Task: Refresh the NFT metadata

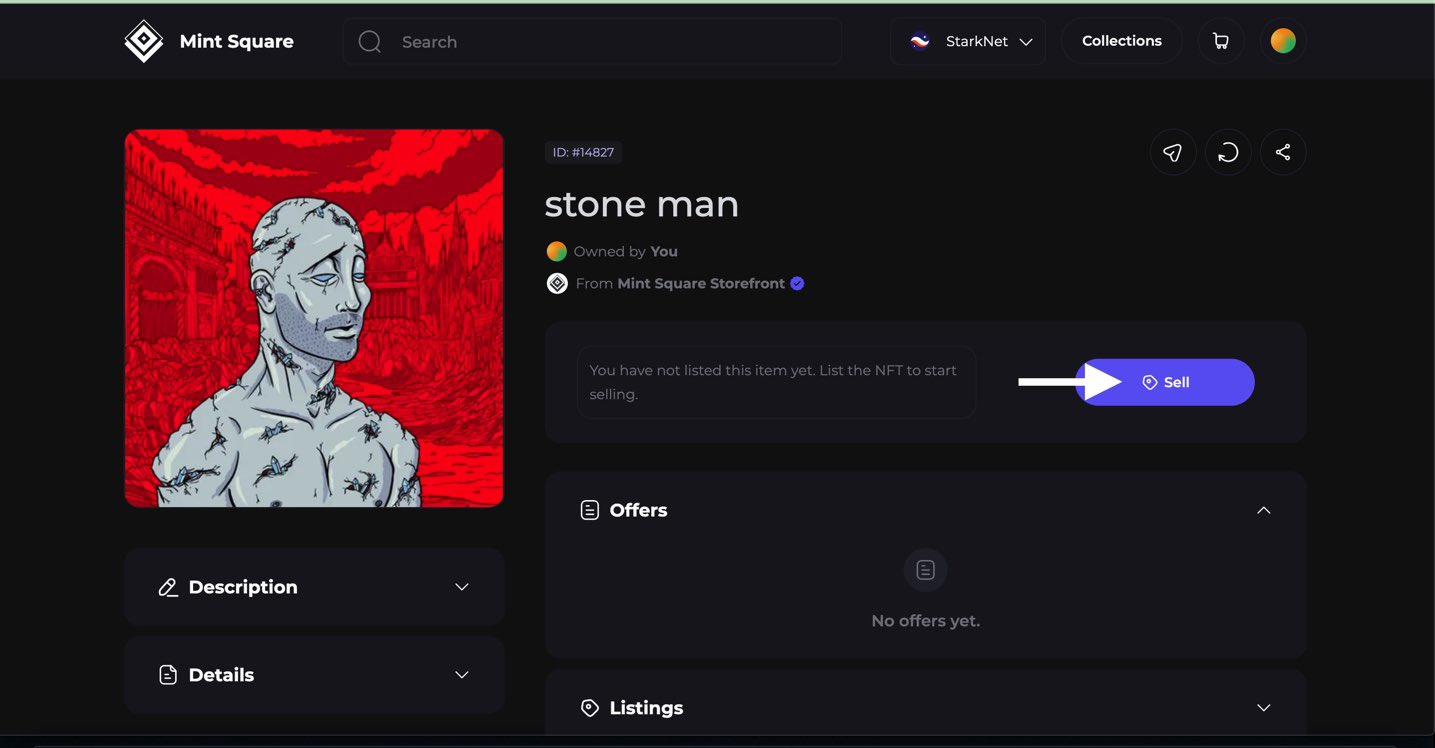Action: pos(1228,153)
